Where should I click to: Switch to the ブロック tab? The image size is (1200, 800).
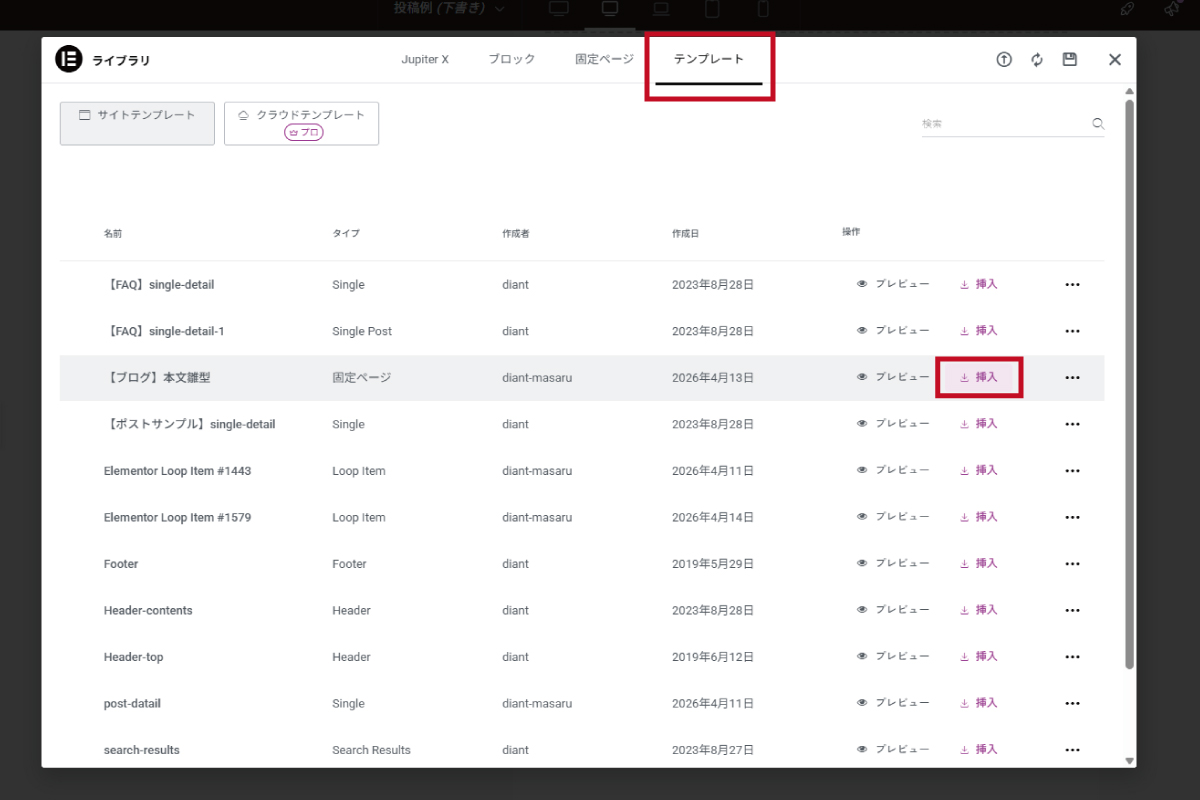click(x=512, y=59)
